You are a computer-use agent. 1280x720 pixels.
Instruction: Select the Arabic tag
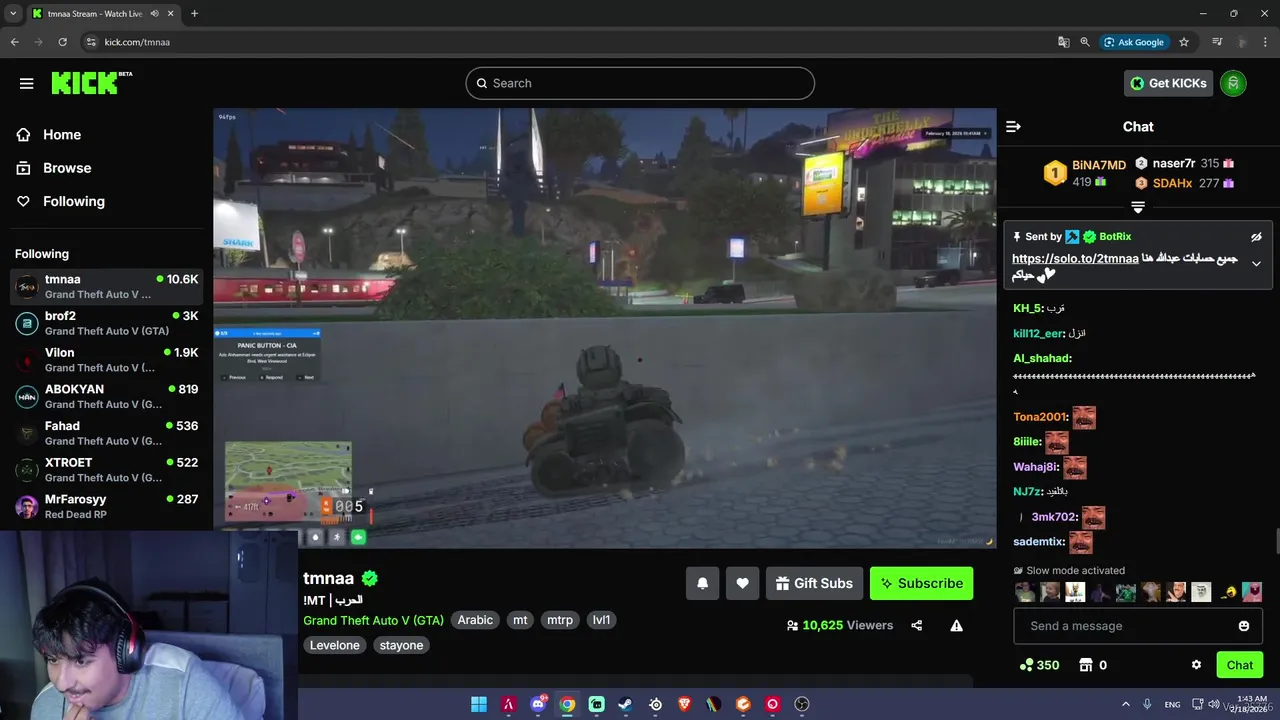pos(475,620)
